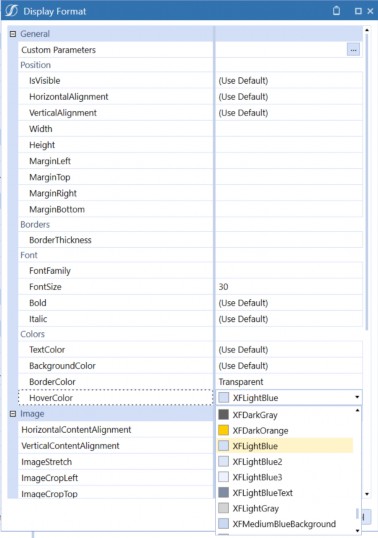Click the XFLightBlueText color swatch
378x538 pixels.
223,492
